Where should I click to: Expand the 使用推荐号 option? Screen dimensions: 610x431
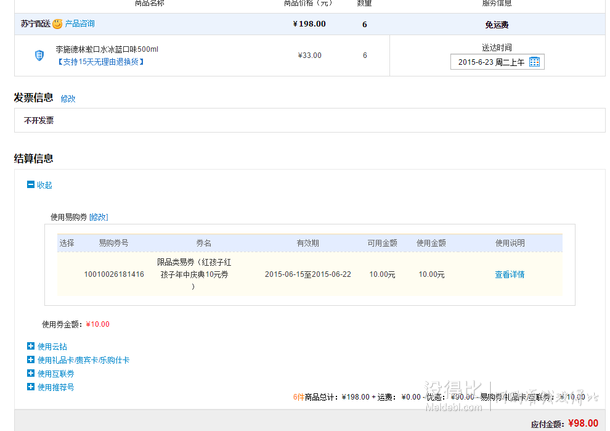pos(56,386)
